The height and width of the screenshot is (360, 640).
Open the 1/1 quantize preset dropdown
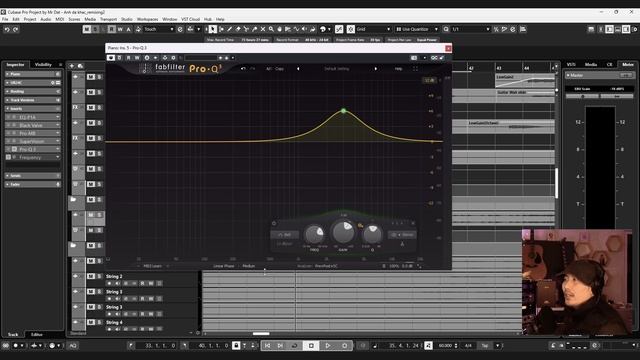470,29
